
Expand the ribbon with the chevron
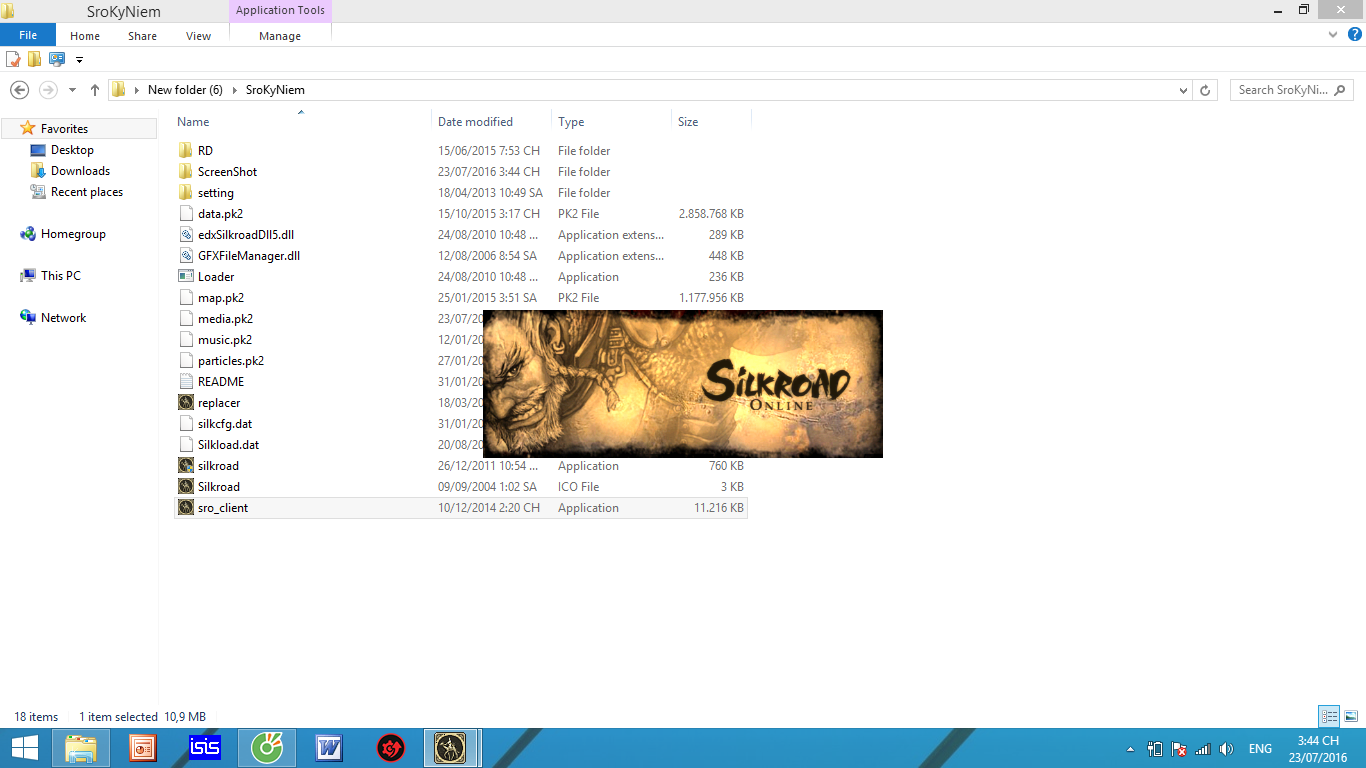tap(1333, 35)
